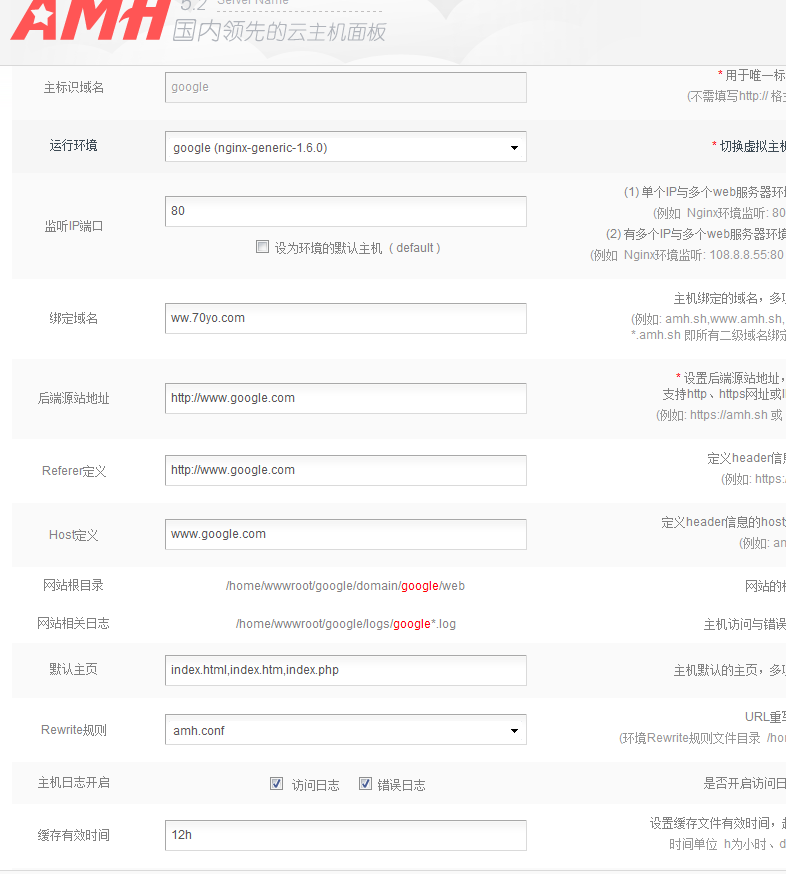This screenshot has width=786, height=874.
Task: Click the disabled 主标识域名 google field
Action: pyautogui.click(x=345, y=87)
